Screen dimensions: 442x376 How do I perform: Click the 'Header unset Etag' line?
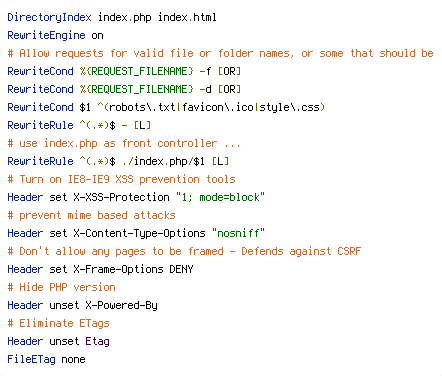(58, 341)
